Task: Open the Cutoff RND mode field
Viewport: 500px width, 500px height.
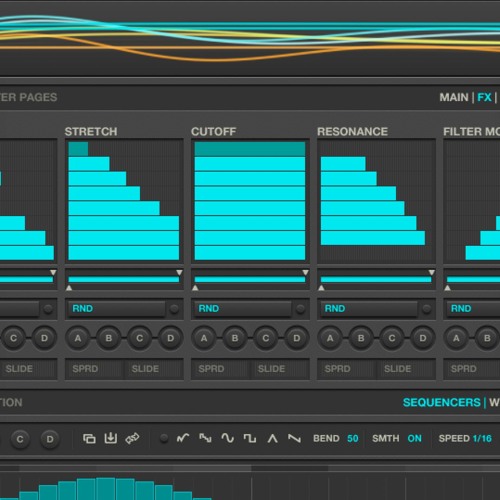Action: 243,309
